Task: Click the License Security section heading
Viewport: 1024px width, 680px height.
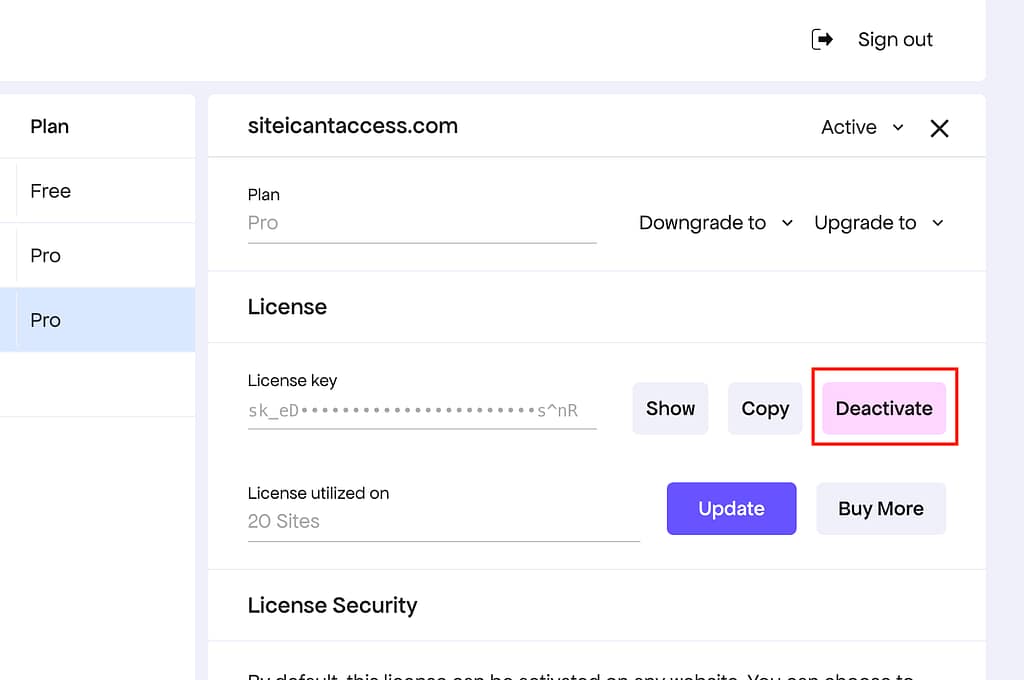Action: (x=332, y=605)
